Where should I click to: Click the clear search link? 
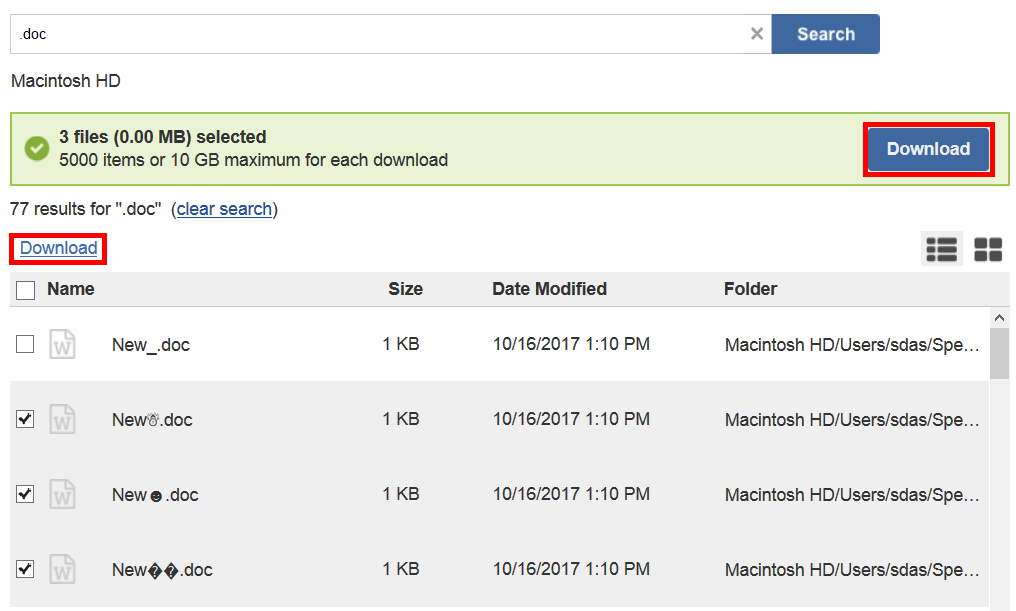[x=224, y=209]
